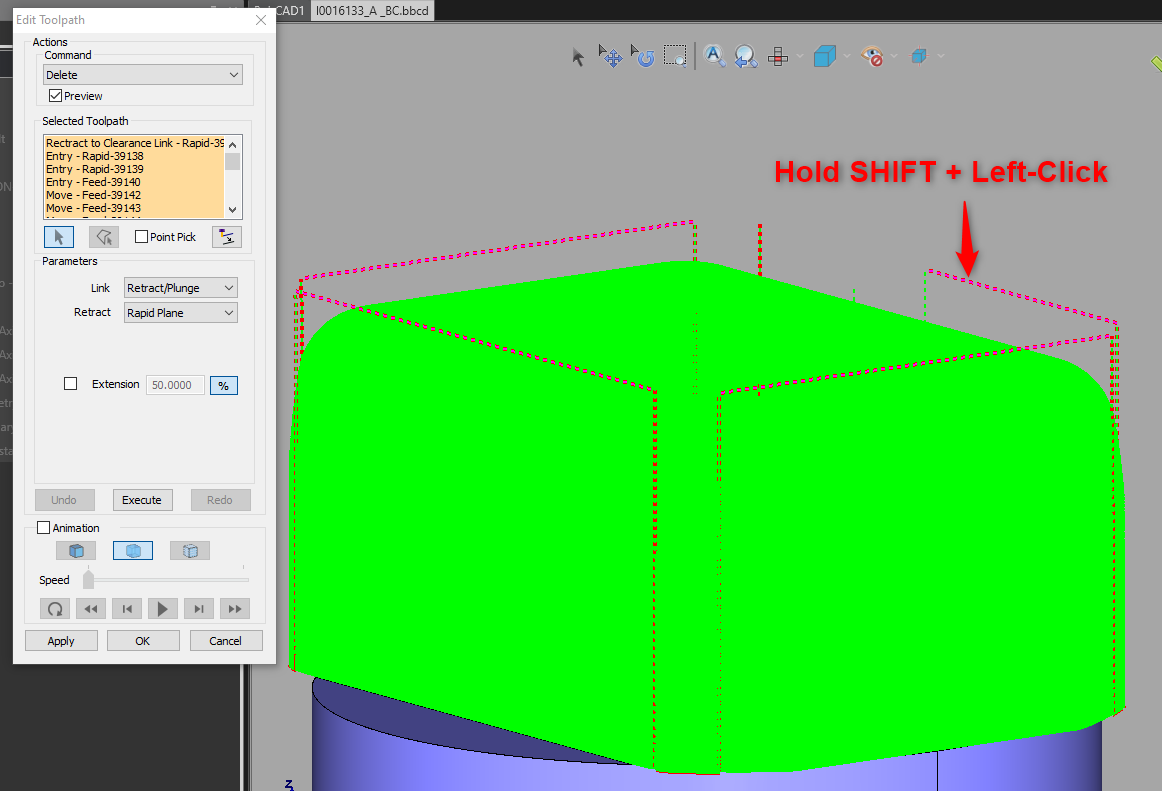The height and width of the screenshot is (791, 1162).
Task: Enable the Point Pick checkbox
Action: (139, 236)
